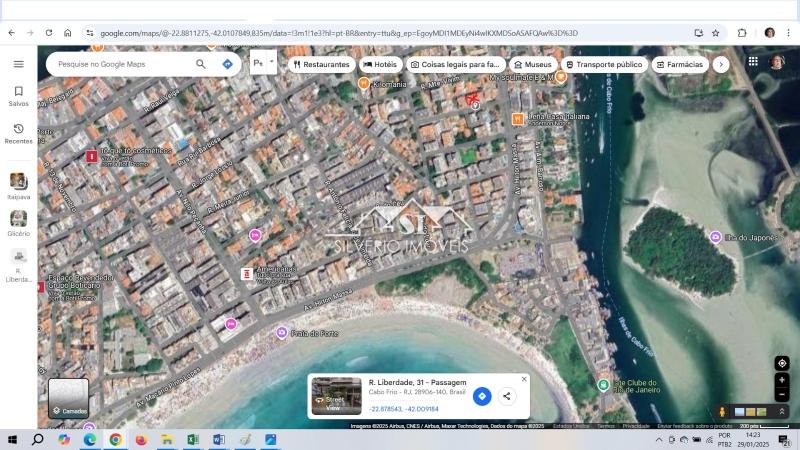Select the Street View pegman
This screenshot has width=800, height=450.
722,411
